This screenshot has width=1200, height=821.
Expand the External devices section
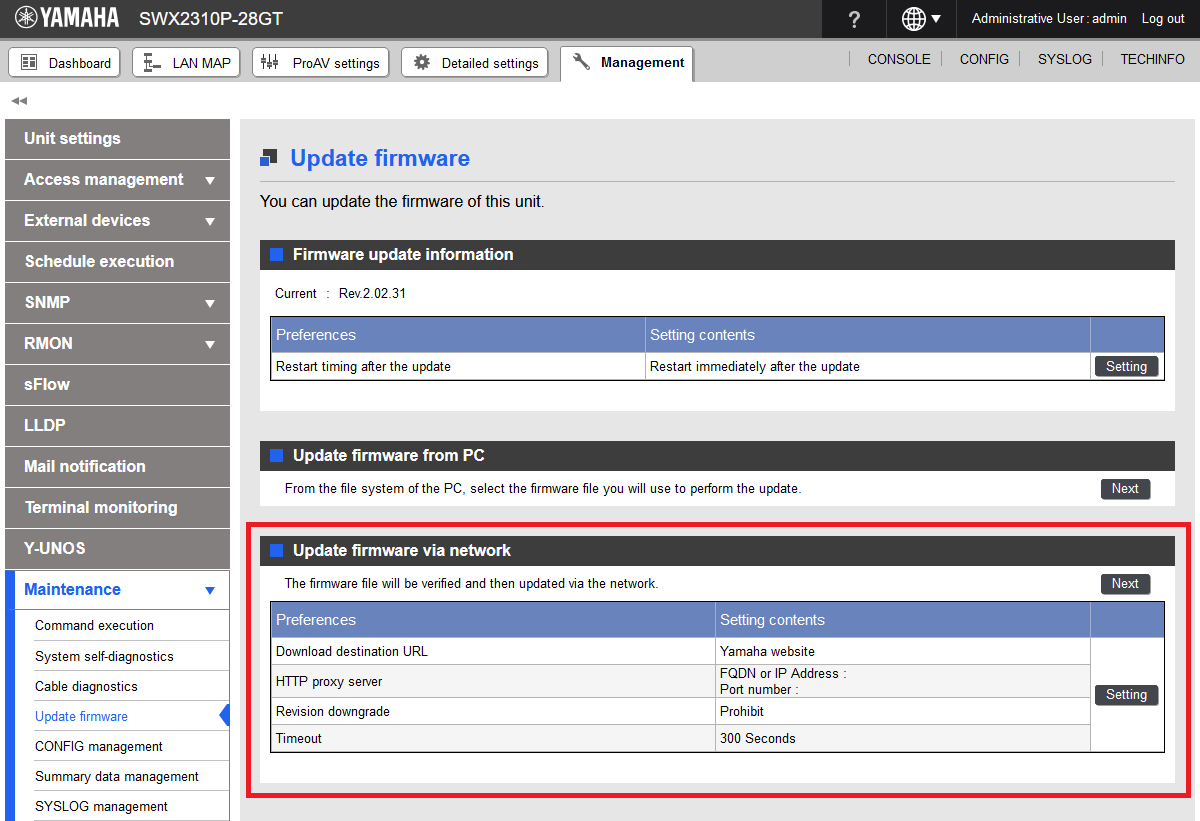tap(117, 221)
